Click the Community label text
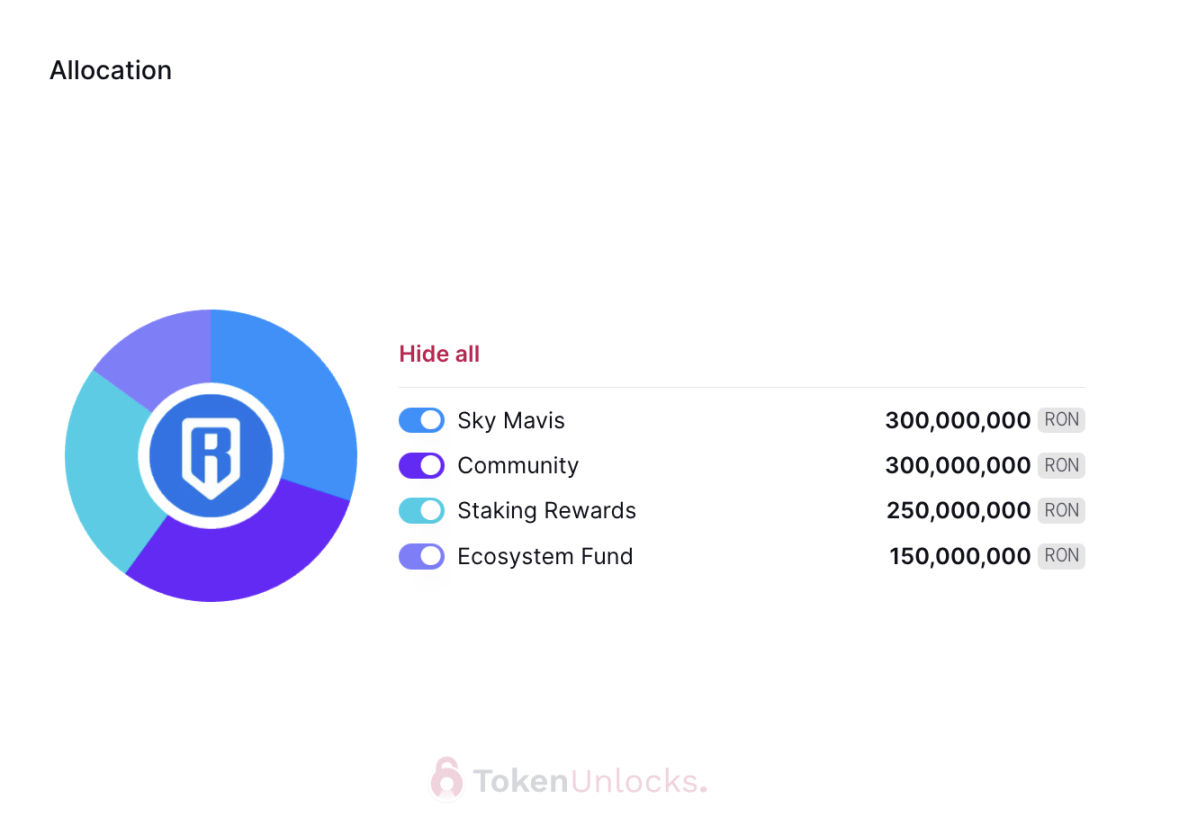1188x835 pixels. coord(518,465)
